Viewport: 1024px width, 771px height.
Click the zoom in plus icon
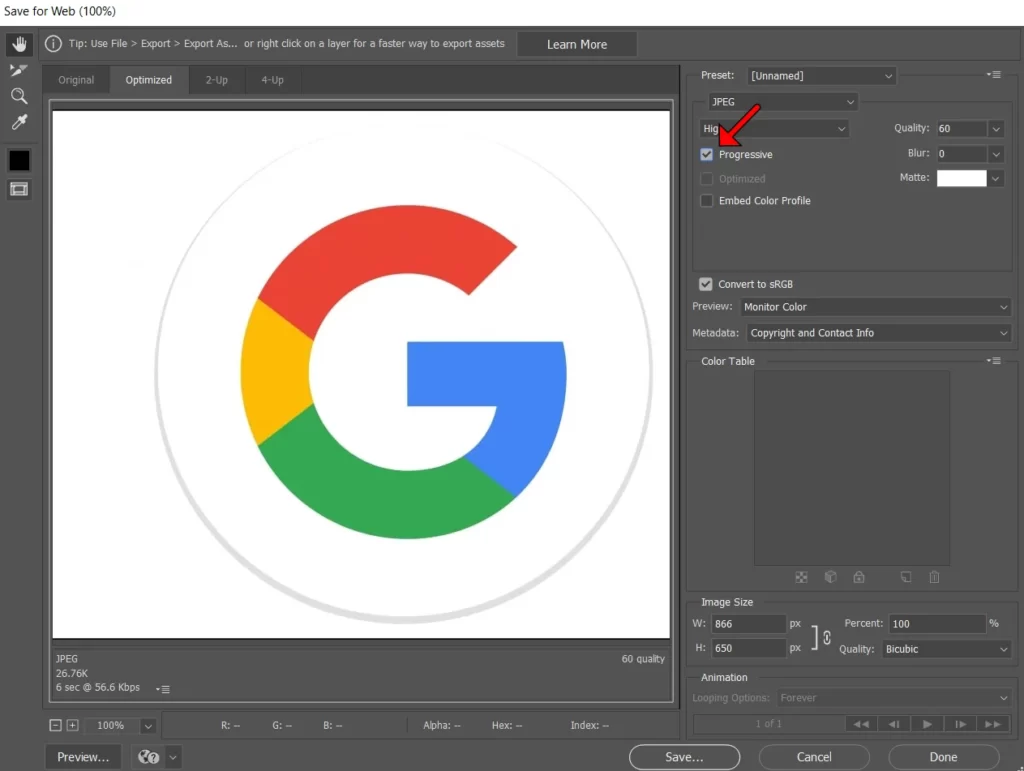pyautogui.click(x=72, y=725)
